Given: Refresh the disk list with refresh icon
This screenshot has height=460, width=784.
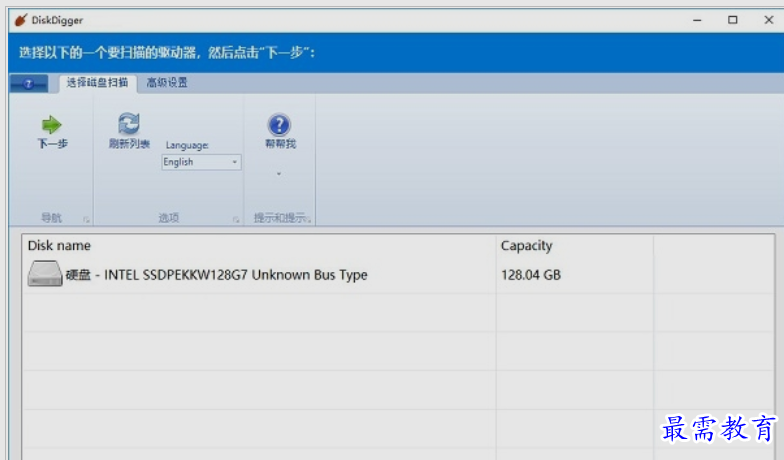Looking at the screenshot, I should (x=129, y=124).
